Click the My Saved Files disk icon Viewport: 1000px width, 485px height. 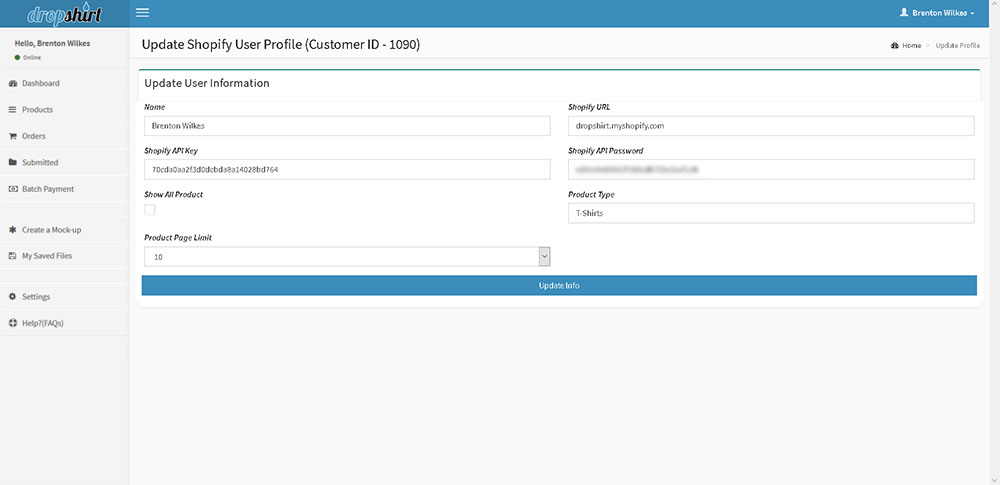click(x=12, y=256)
